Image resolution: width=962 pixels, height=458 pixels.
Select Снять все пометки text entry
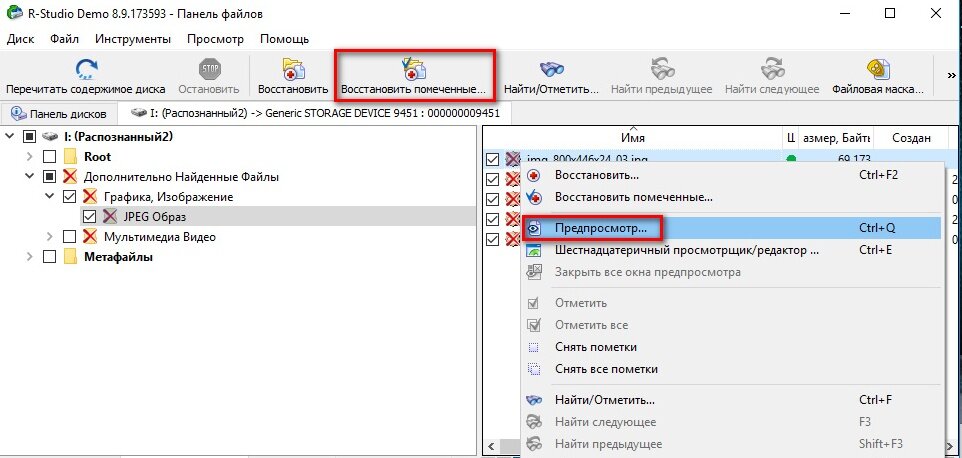(x=606, y=369)
